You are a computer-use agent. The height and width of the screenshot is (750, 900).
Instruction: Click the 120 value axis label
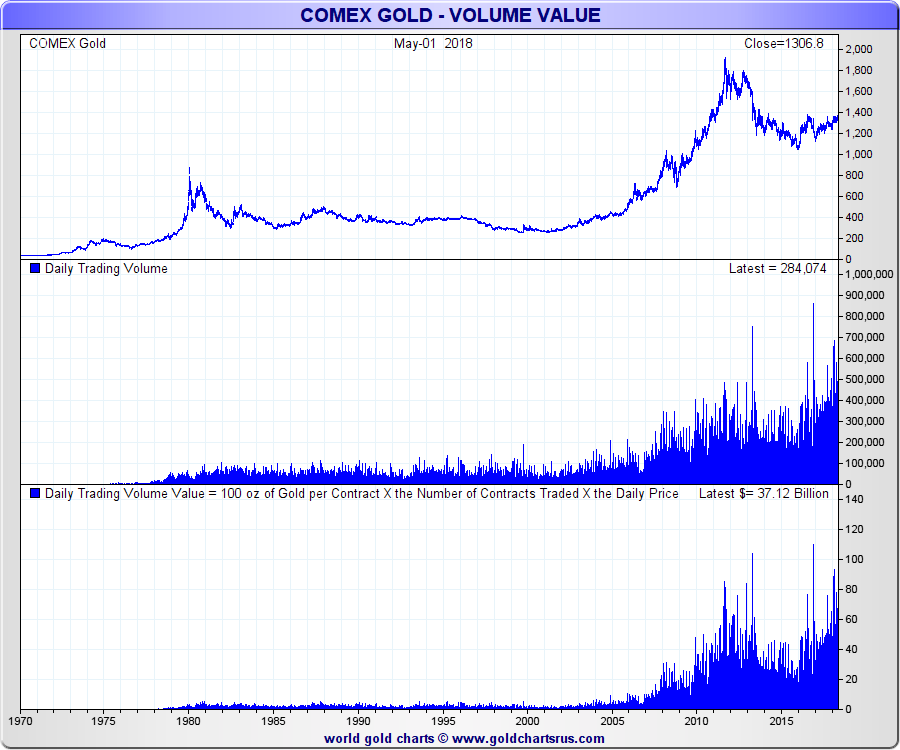(854, 529)
